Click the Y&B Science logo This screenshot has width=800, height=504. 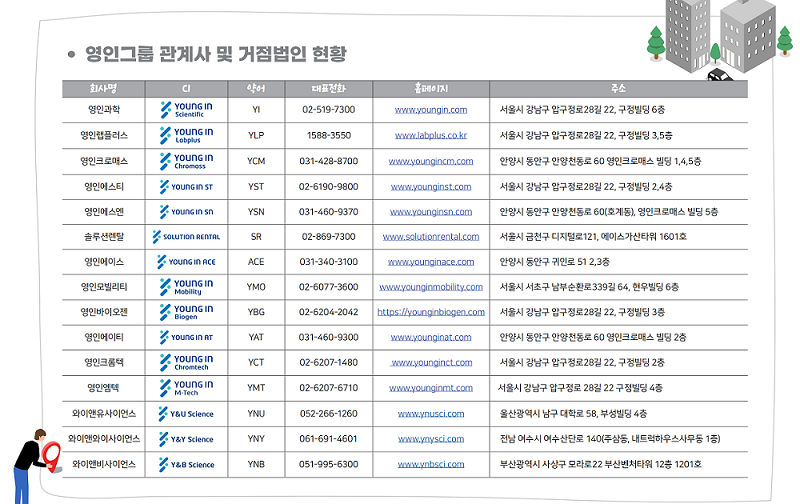coord(186,464)
